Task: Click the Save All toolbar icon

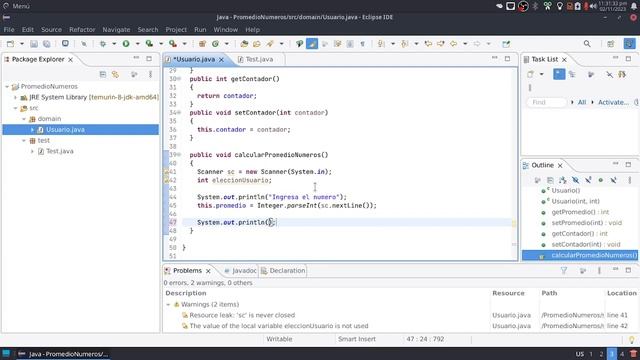Action: 47,44
